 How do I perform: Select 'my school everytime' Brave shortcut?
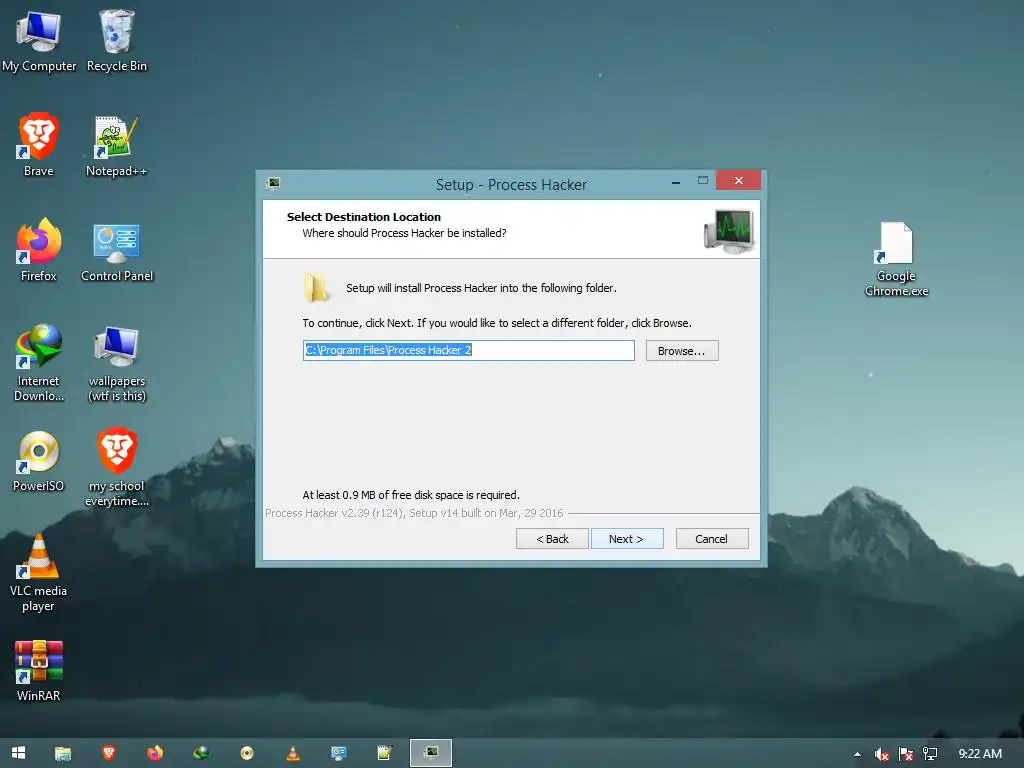click(x=117, y=468)
